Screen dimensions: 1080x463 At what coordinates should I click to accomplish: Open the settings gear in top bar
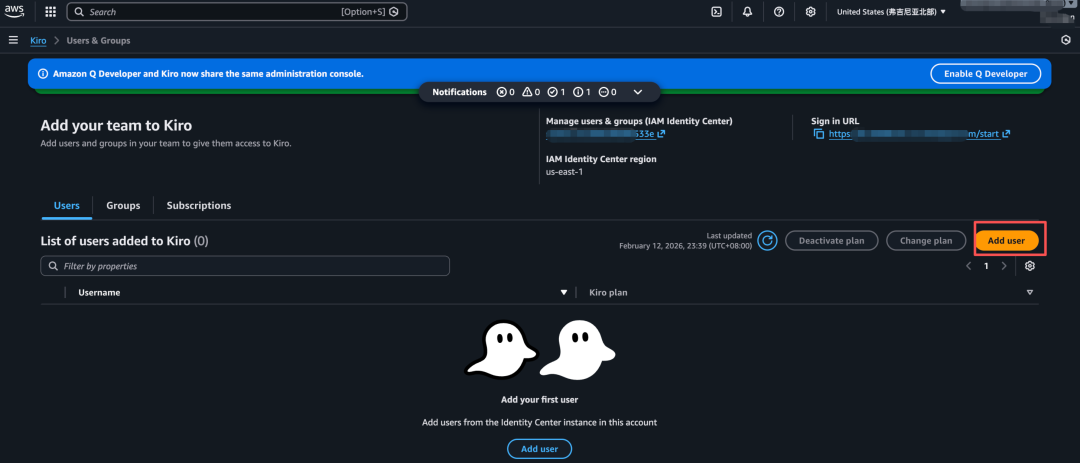(811, 12)
